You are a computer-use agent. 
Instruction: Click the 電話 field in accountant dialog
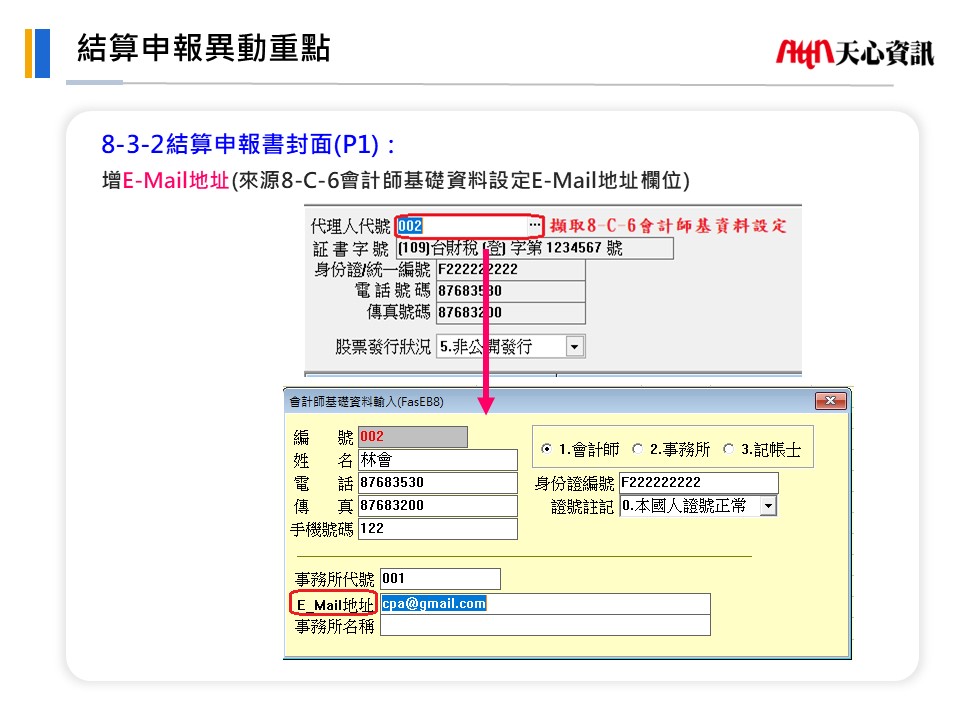tap(437, 483)
